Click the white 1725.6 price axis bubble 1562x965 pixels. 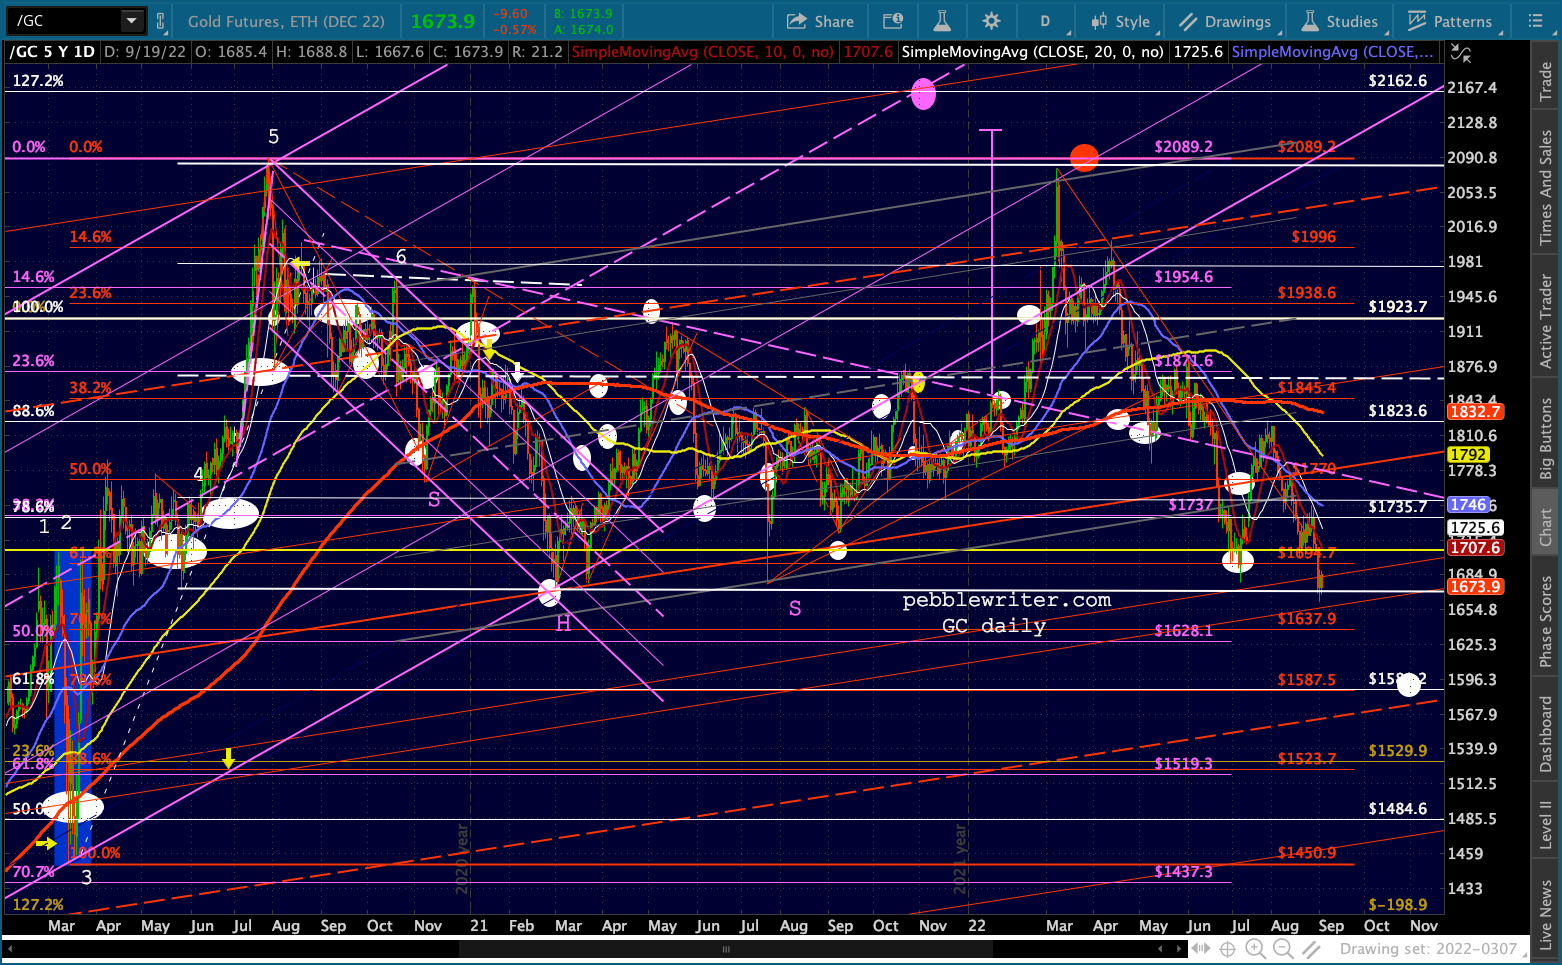1475,528
